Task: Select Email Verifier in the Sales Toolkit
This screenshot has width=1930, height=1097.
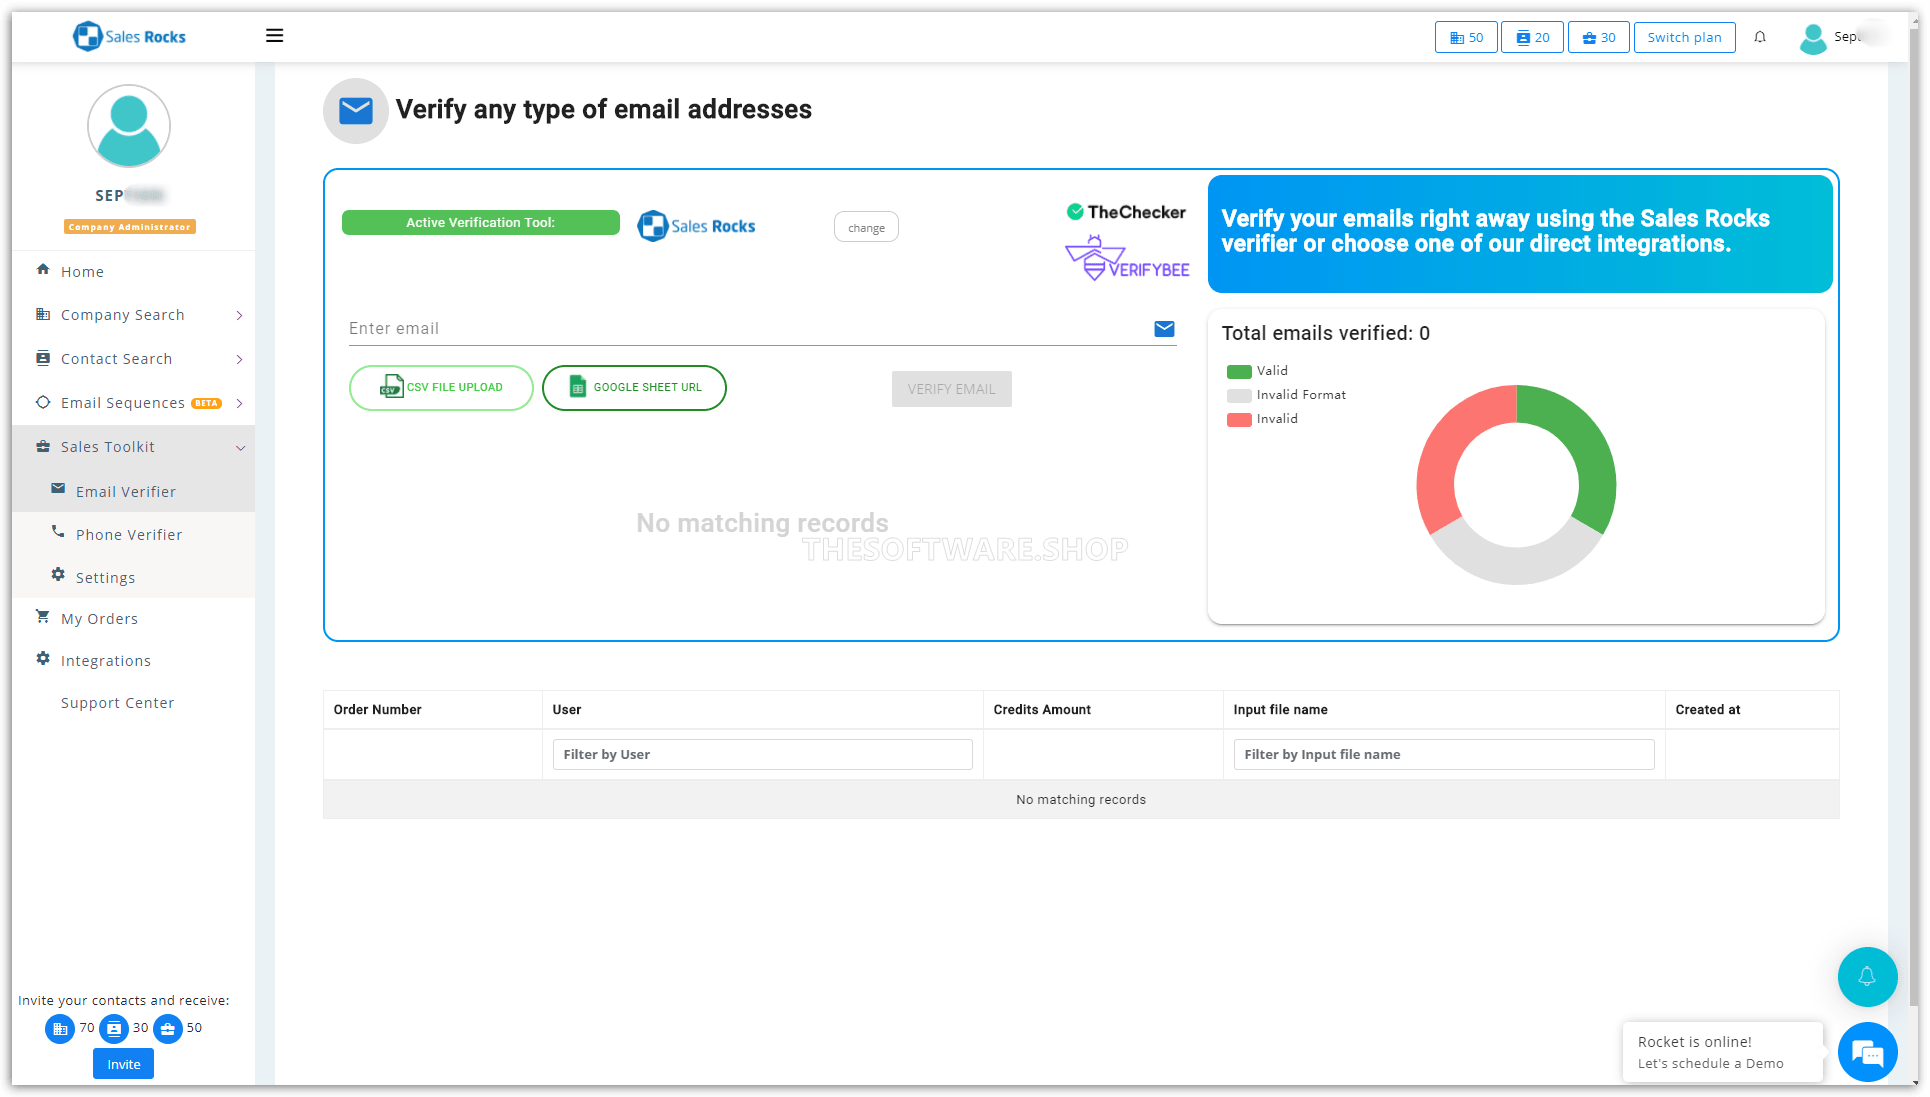Action: pyautogui.click(x=126, y=491)
